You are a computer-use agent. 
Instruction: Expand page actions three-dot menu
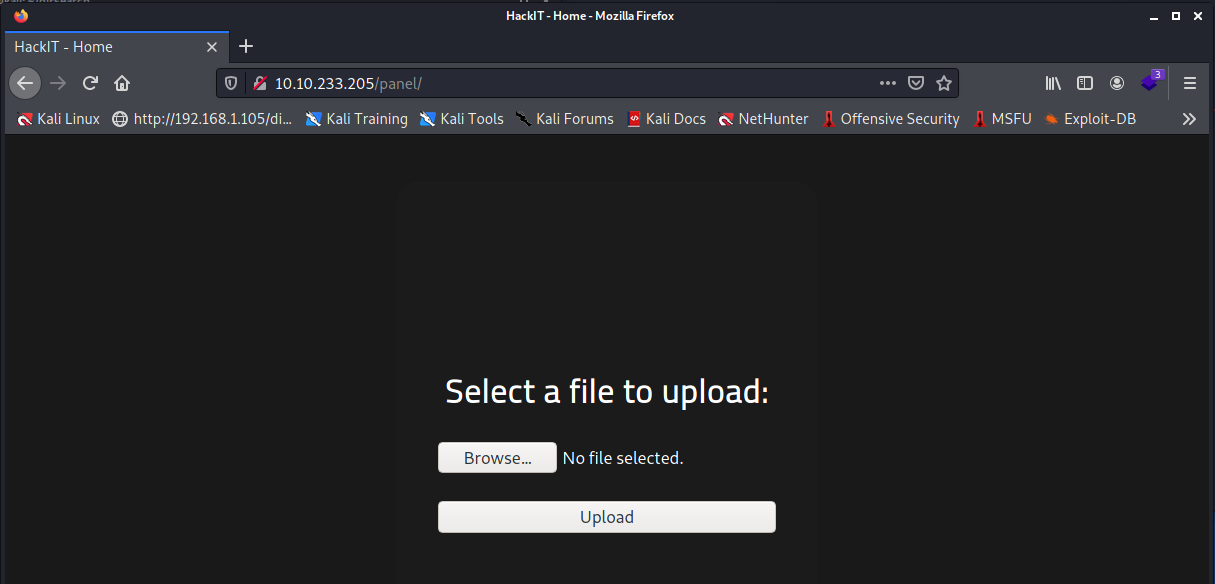(888, 83)
